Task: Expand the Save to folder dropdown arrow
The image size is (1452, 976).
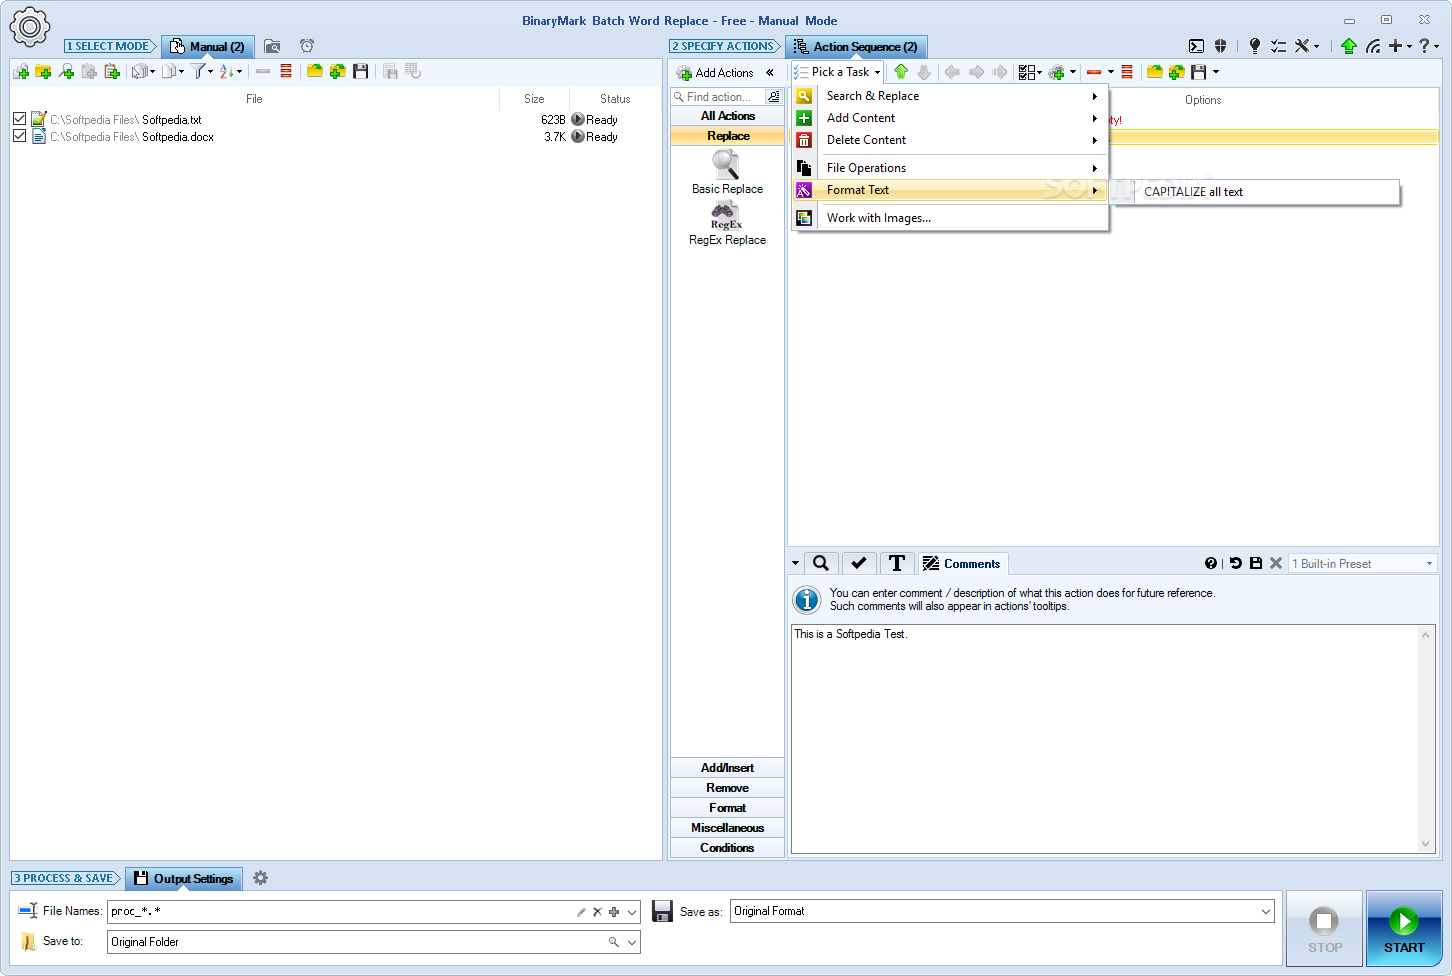Action: click(632, 942)
